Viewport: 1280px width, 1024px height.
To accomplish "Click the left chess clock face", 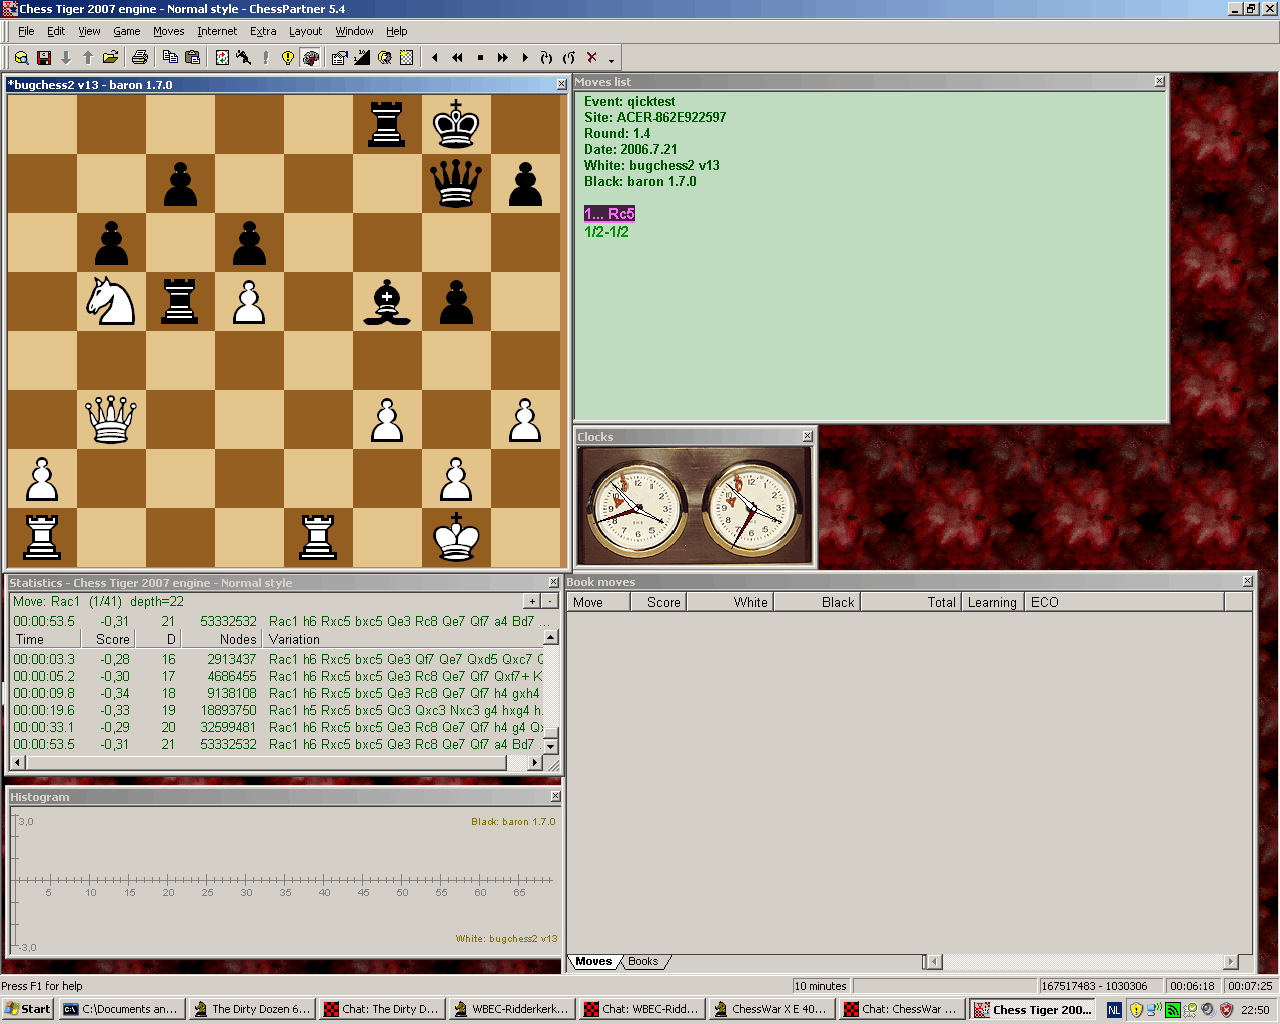I will [x=637, y=507].
